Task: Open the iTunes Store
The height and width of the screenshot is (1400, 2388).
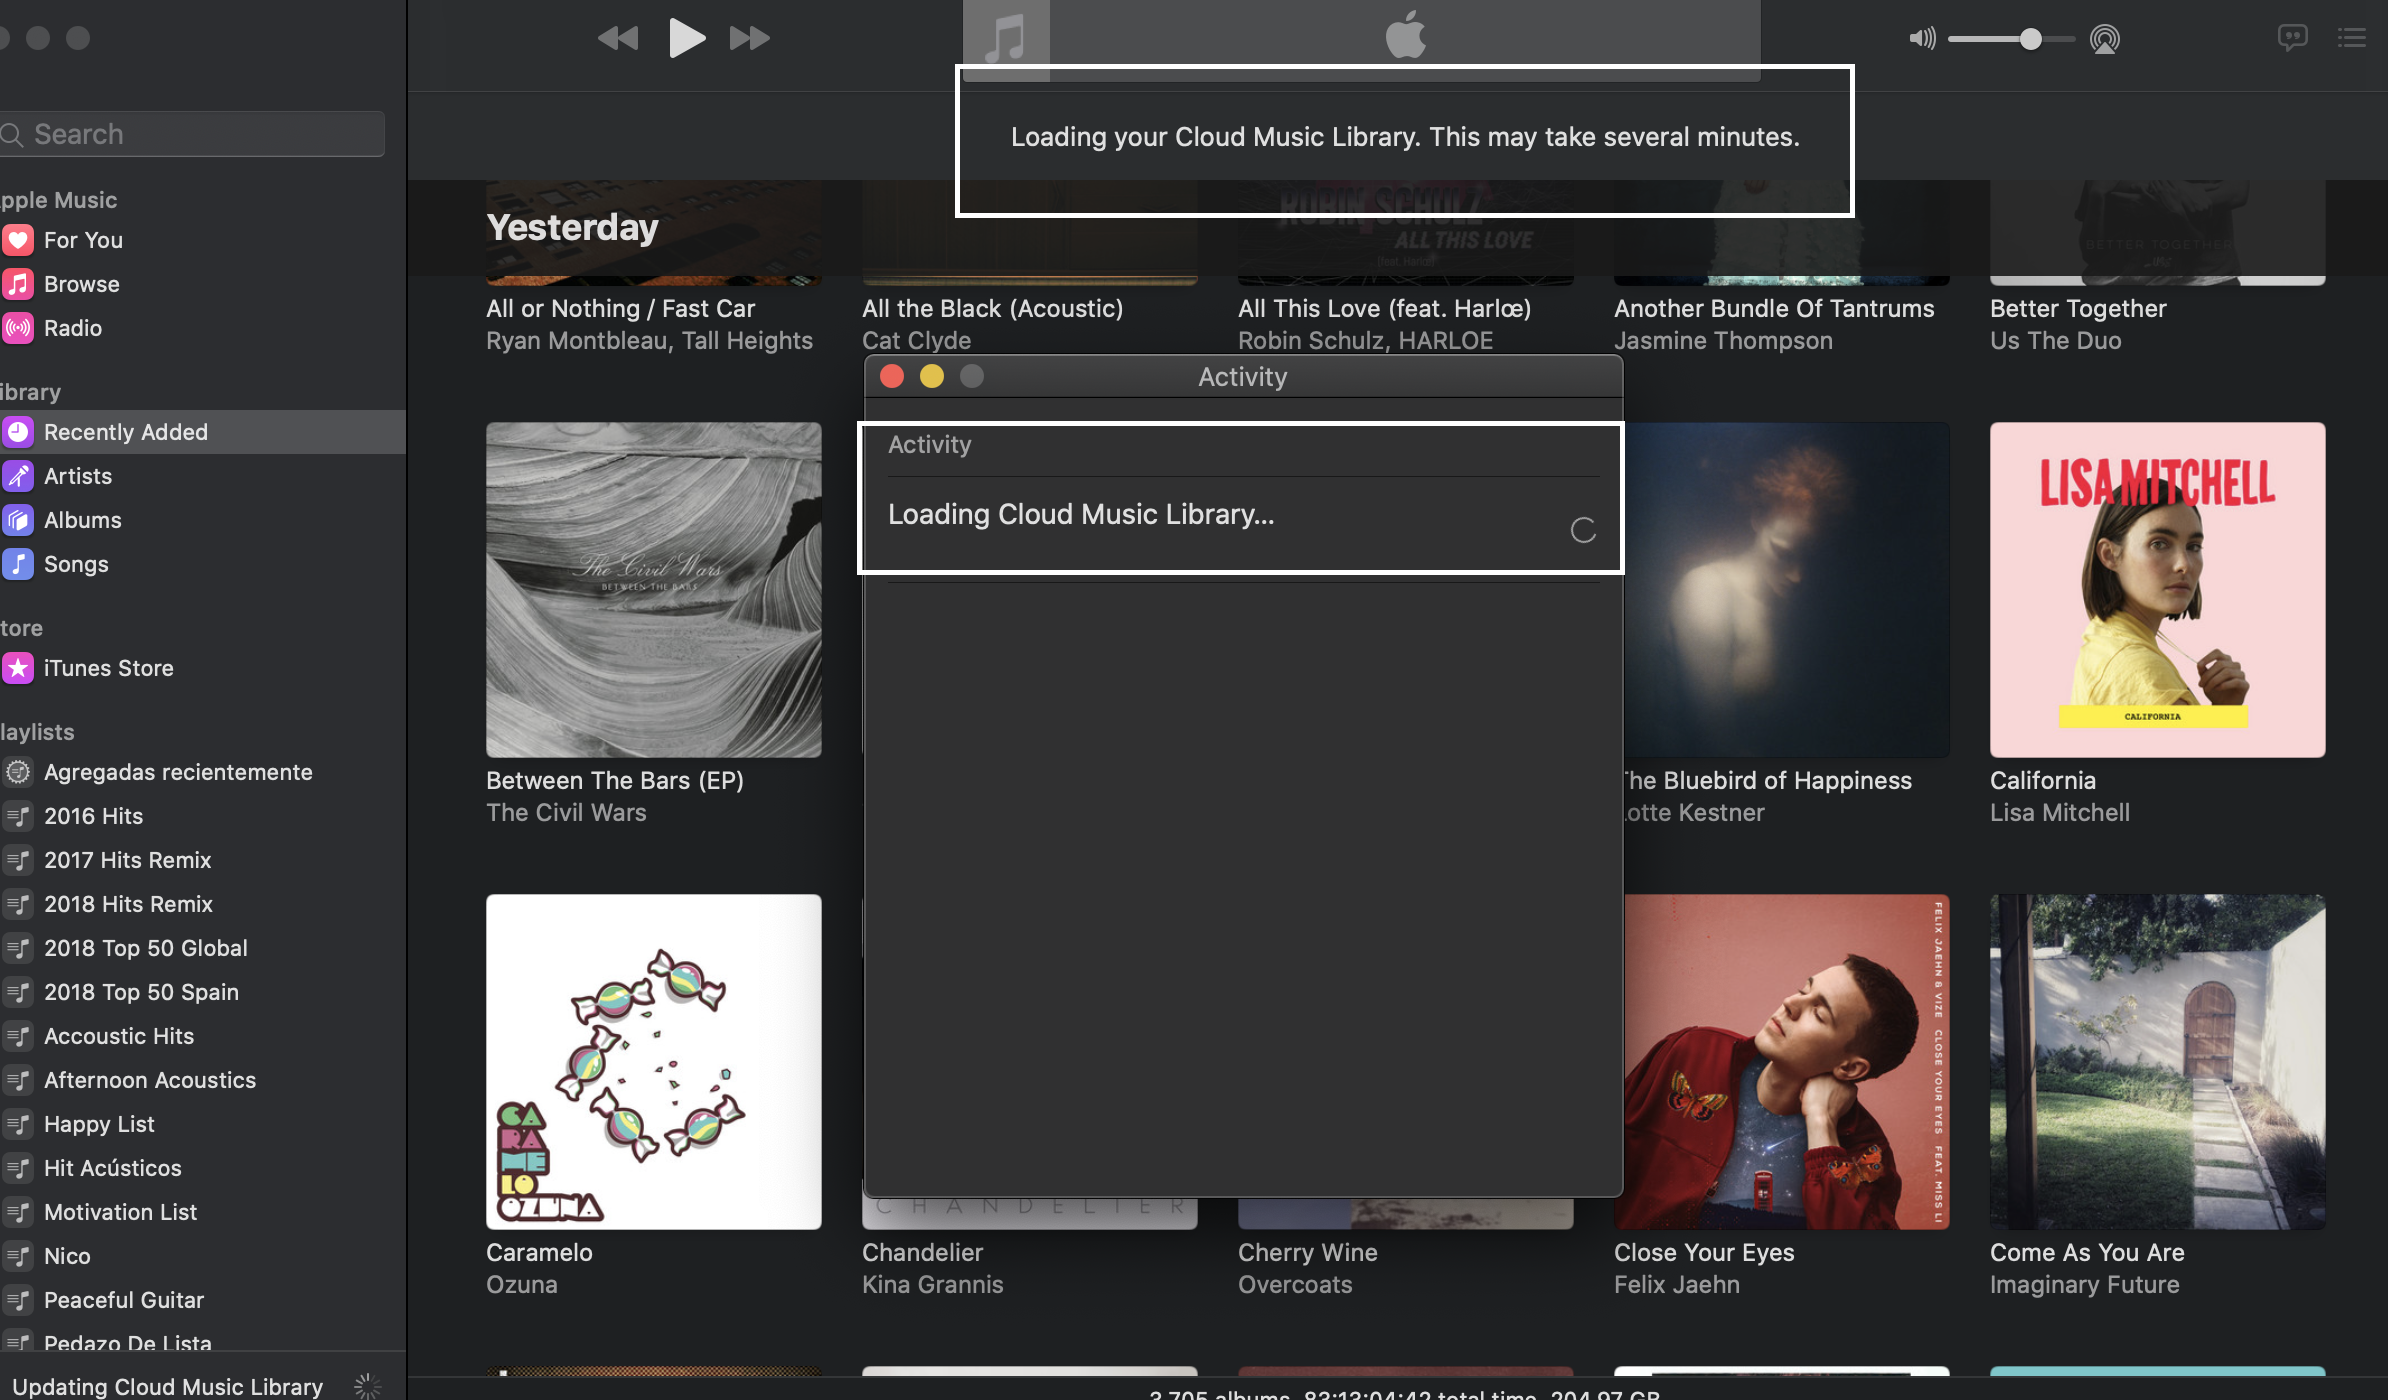Action: 108,668
